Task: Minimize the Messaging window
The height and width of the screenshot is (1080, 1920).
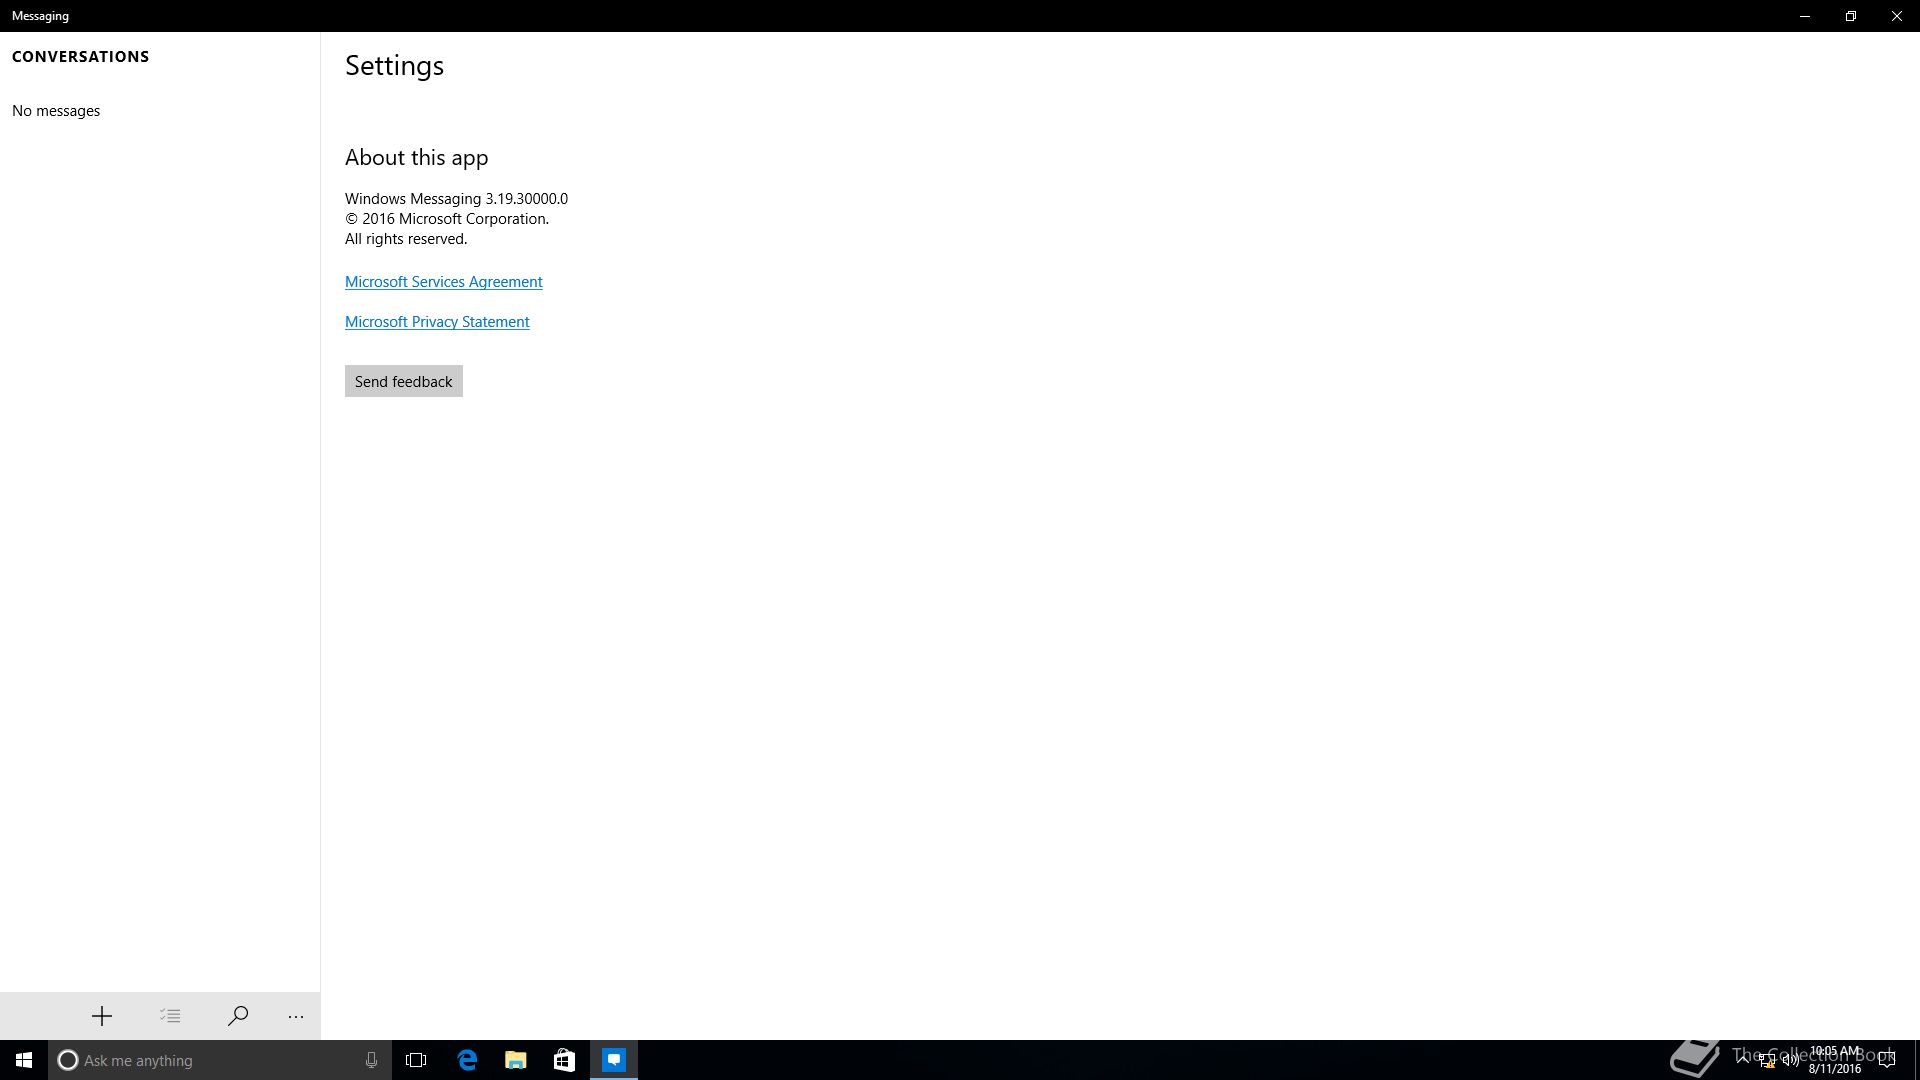Action: pos(1805,16)
